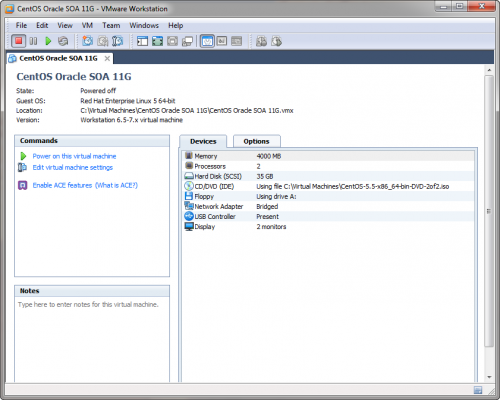Click the Display monitor icon
The height and width of the screenshot is (400, 500).
[x=189, y=226]
